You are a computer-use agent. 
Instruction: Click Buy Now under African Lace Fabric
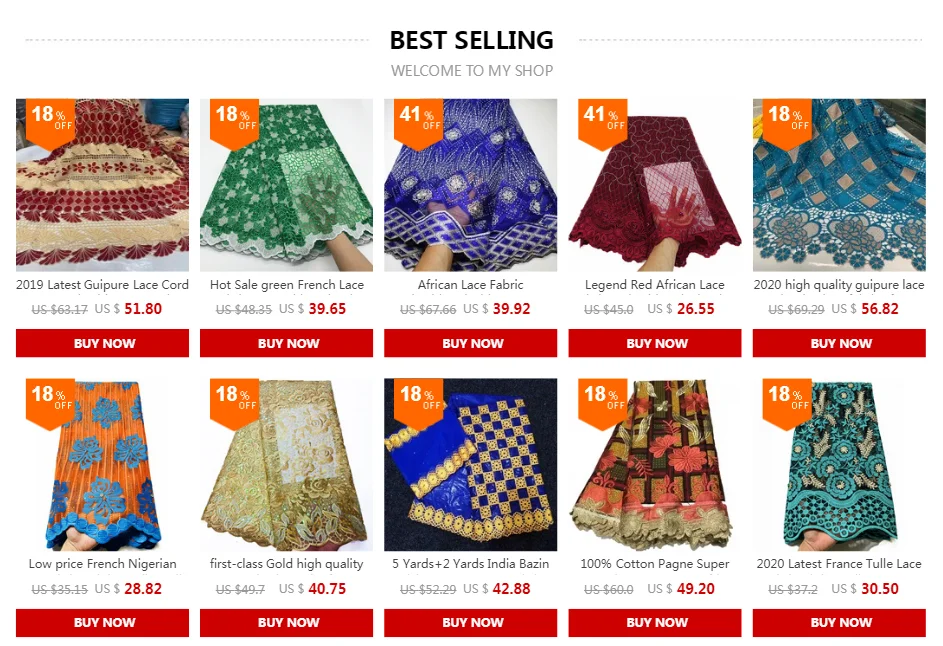(471, 343)
